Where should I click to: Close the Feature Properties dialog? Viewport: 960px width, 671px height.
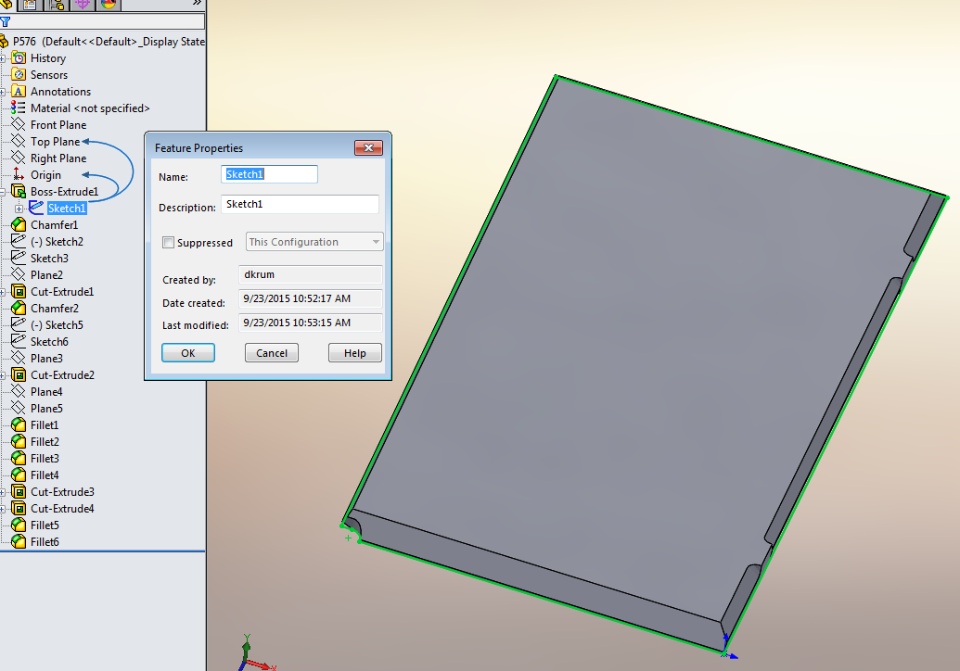(369, 148)
